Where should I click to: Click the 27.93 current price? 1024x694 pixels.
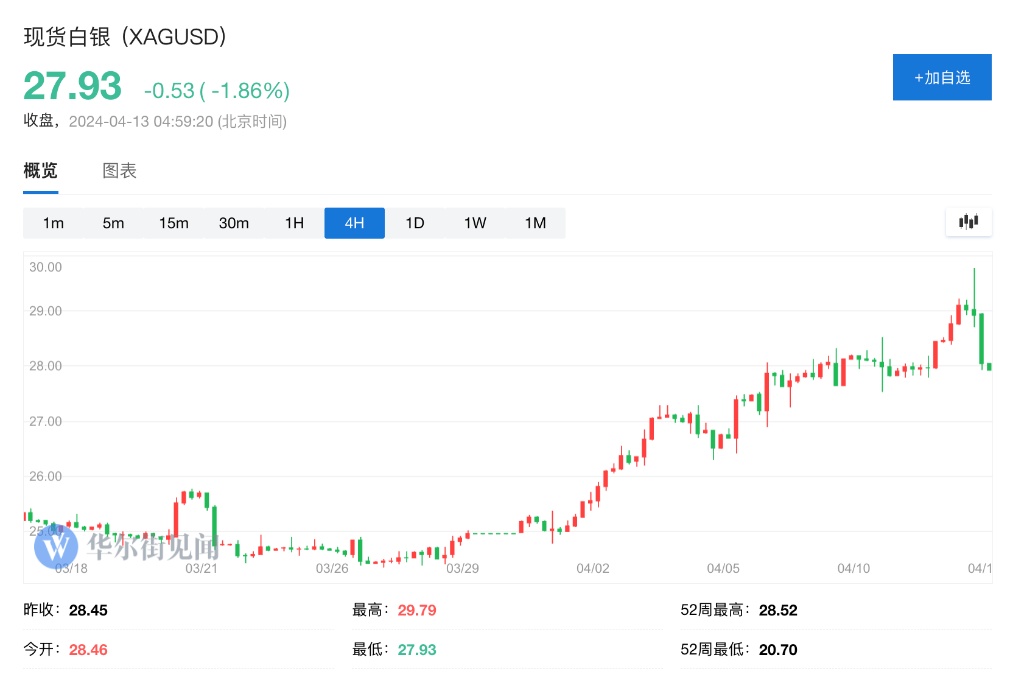pyautogui.click(x=72, y=87)
